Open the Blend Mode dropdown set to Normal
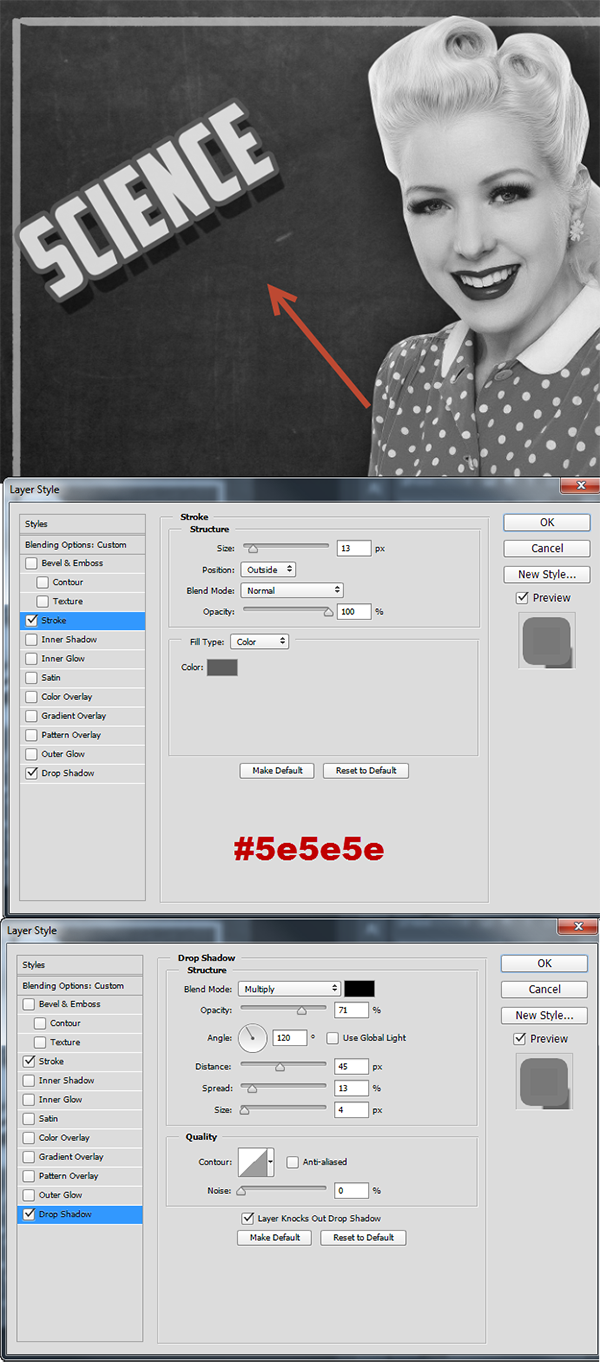The height and width of the screenshot is (1362, 600). point(292,591)
